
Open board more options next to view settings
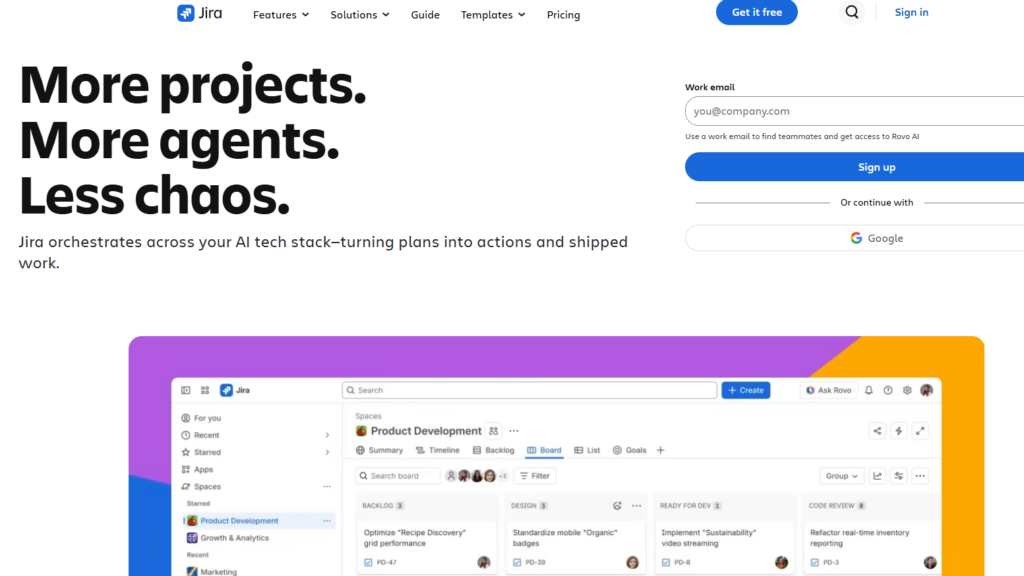pos(920,476)
